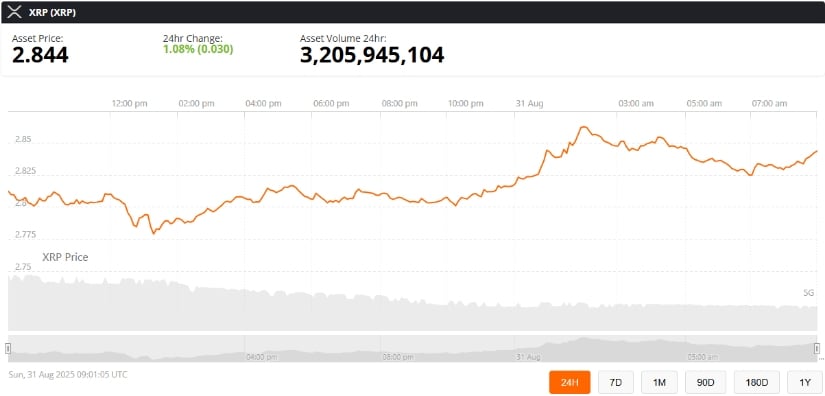
Task: Click the 12:00 pm time axis label
Action: [129, 104]
